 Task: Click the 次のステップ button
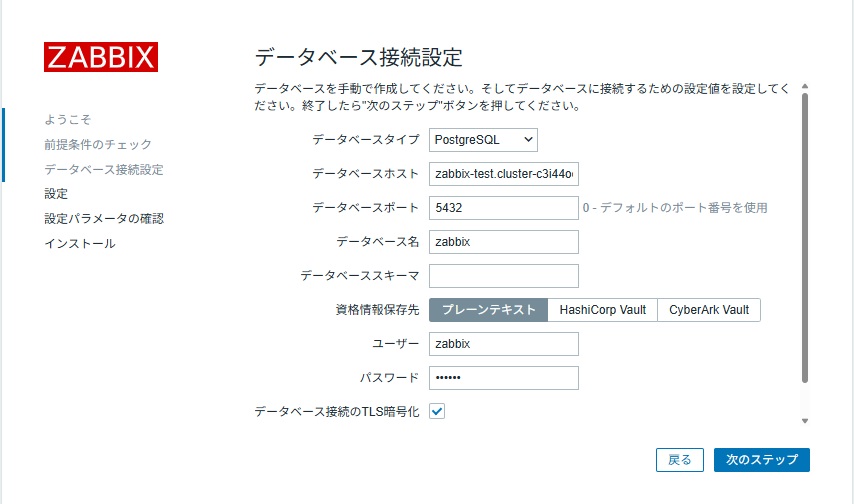point(762,460)
